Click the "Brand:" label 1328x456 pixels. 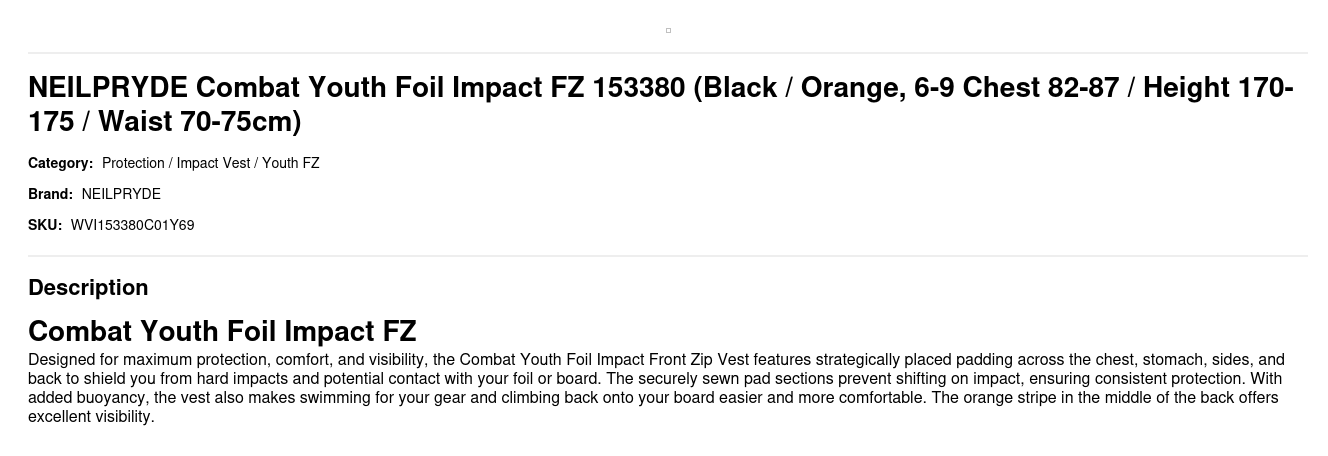click(x=50, y=194)
